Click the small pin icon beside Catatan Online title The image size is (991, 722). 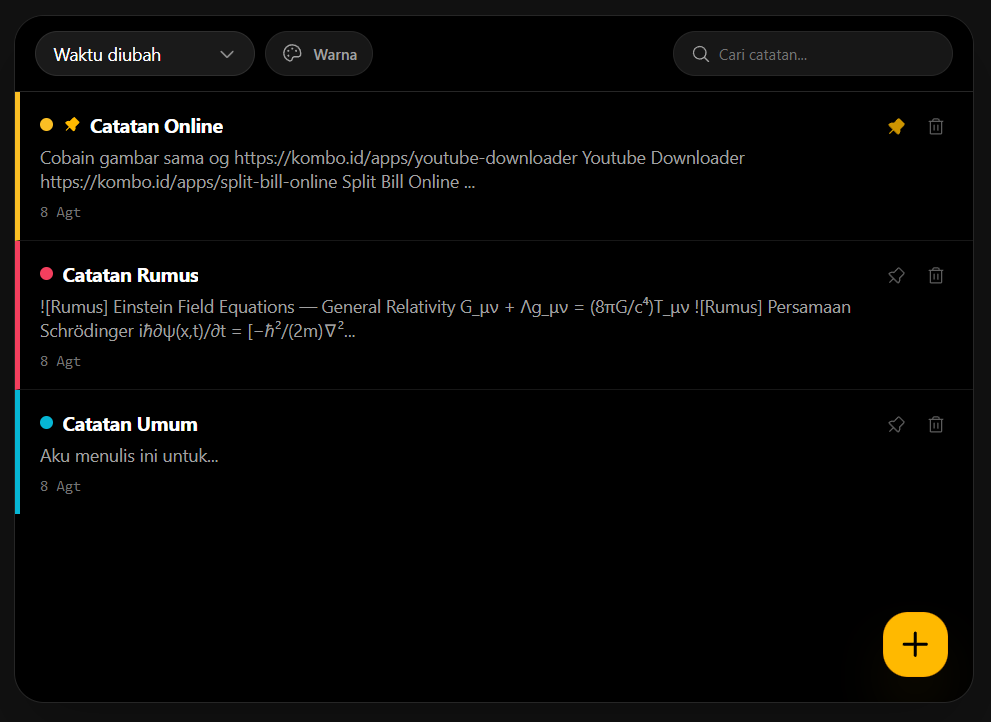coord(72,125)
